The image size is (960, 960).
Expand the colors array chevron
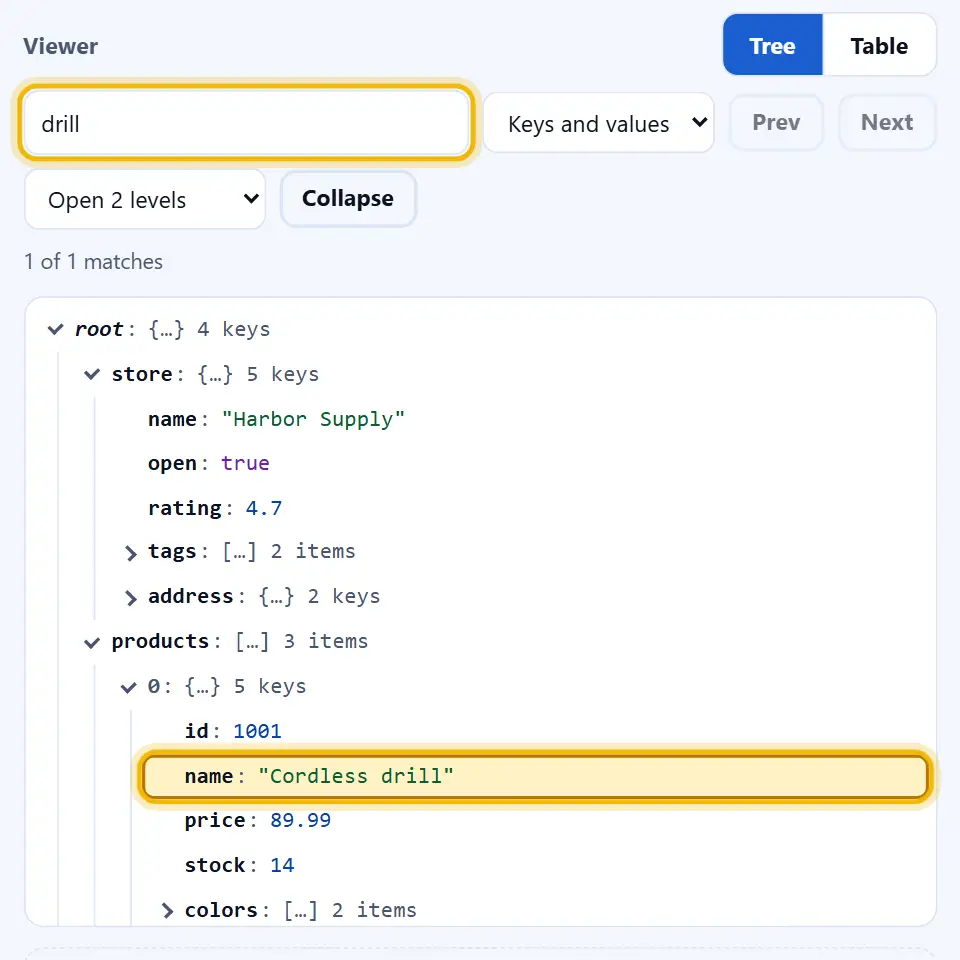167,910
